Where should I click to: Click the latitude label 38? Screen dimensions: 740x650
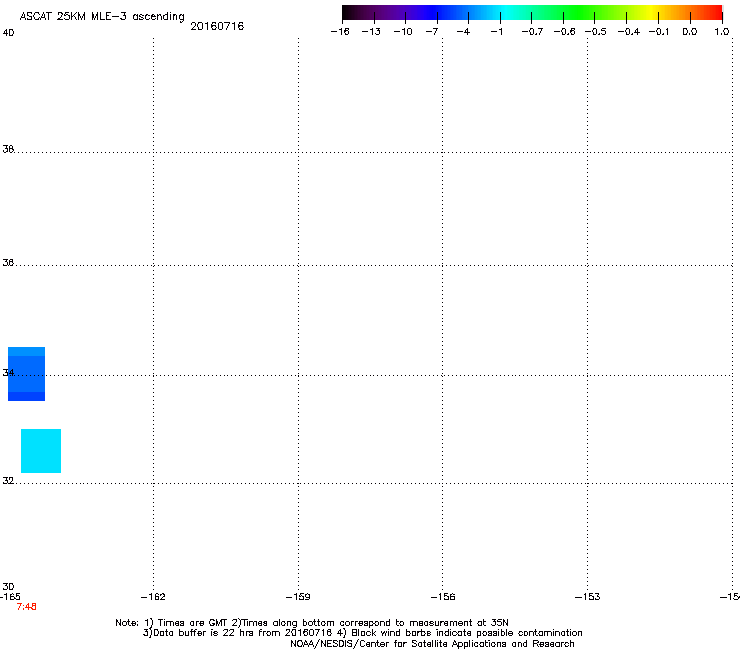tap(8, 149)
